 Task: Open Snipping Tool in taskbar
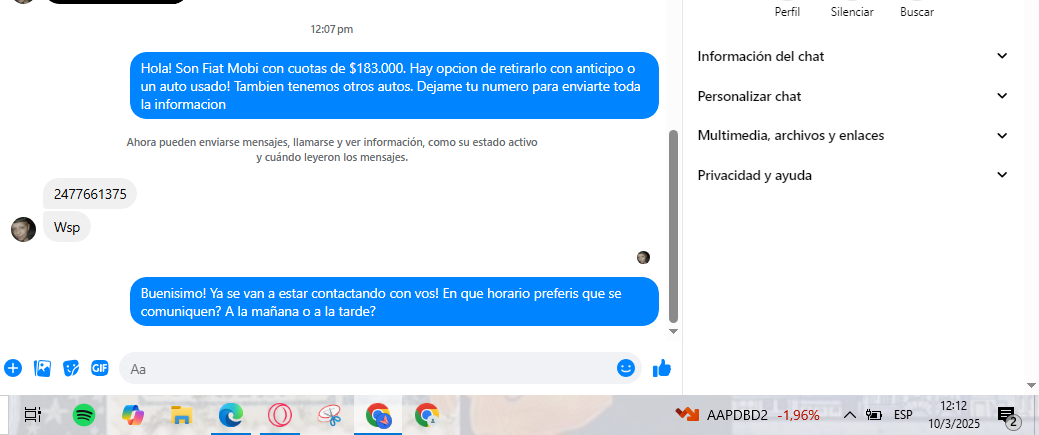point(328,415)
